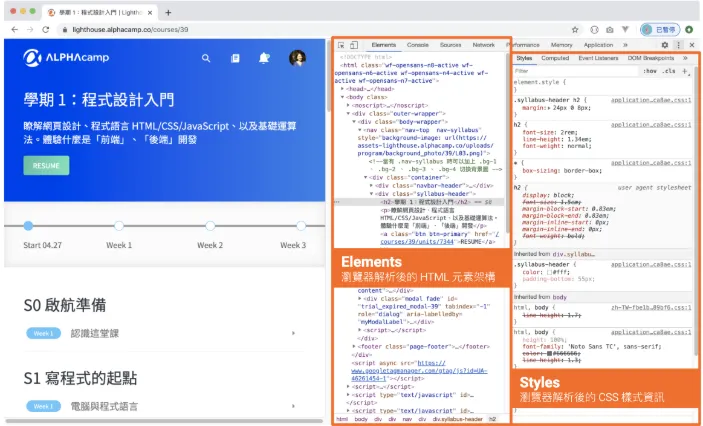Open the notebook icon in ALPHAcamp header

[235, 58]
